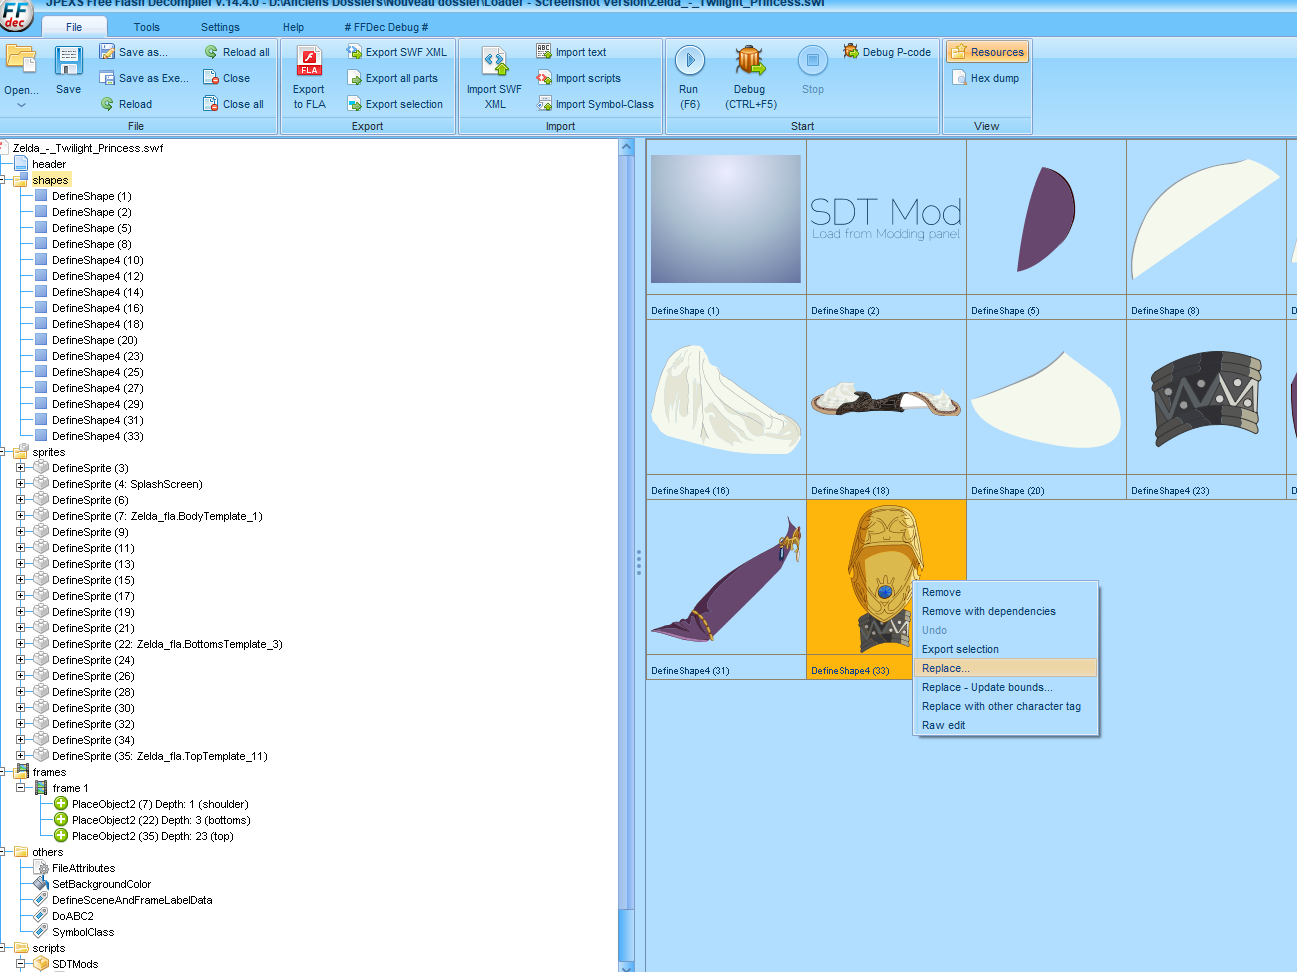This screenshot has height=972, width=1297.
Task: Click the Import SWF XML icon
Action: coord(495,62)
